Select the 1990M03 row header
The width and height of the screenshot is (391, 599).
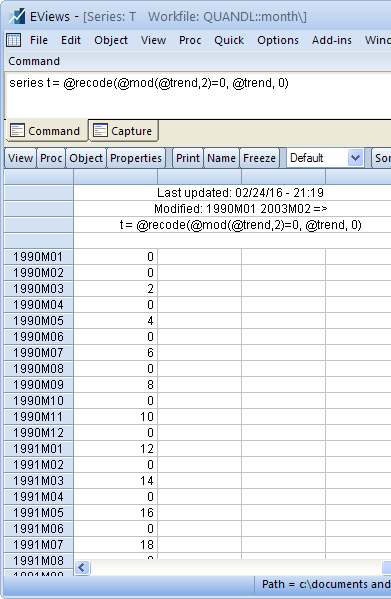point(39,288)
